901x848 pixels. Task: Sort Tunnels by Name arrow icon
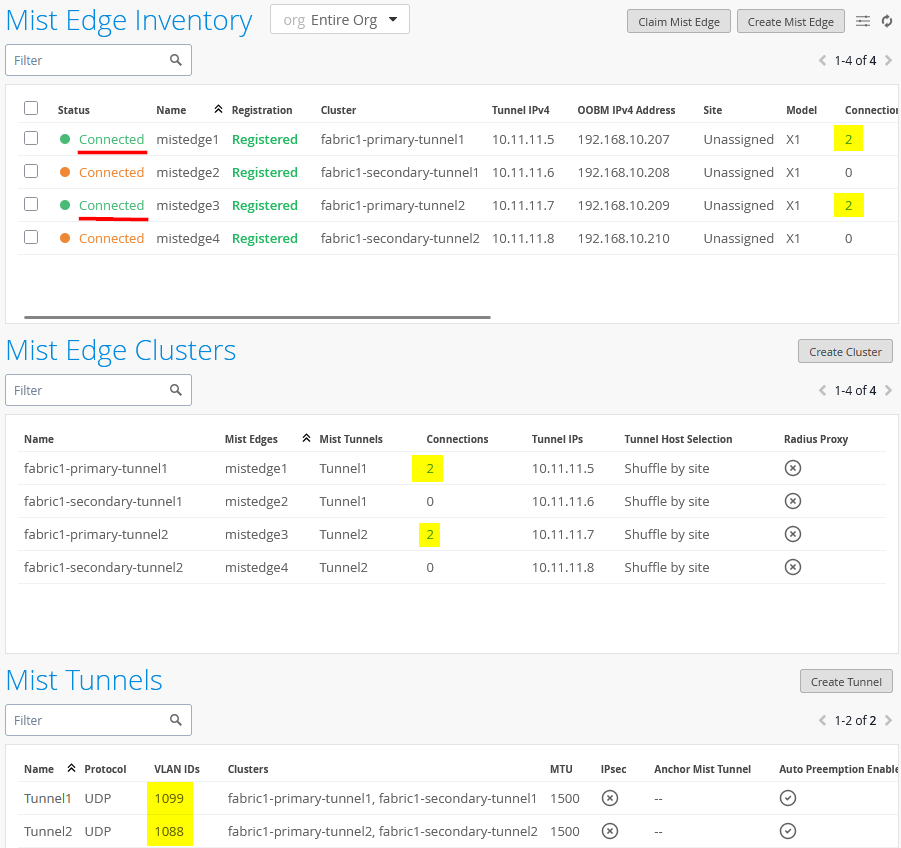71,768
